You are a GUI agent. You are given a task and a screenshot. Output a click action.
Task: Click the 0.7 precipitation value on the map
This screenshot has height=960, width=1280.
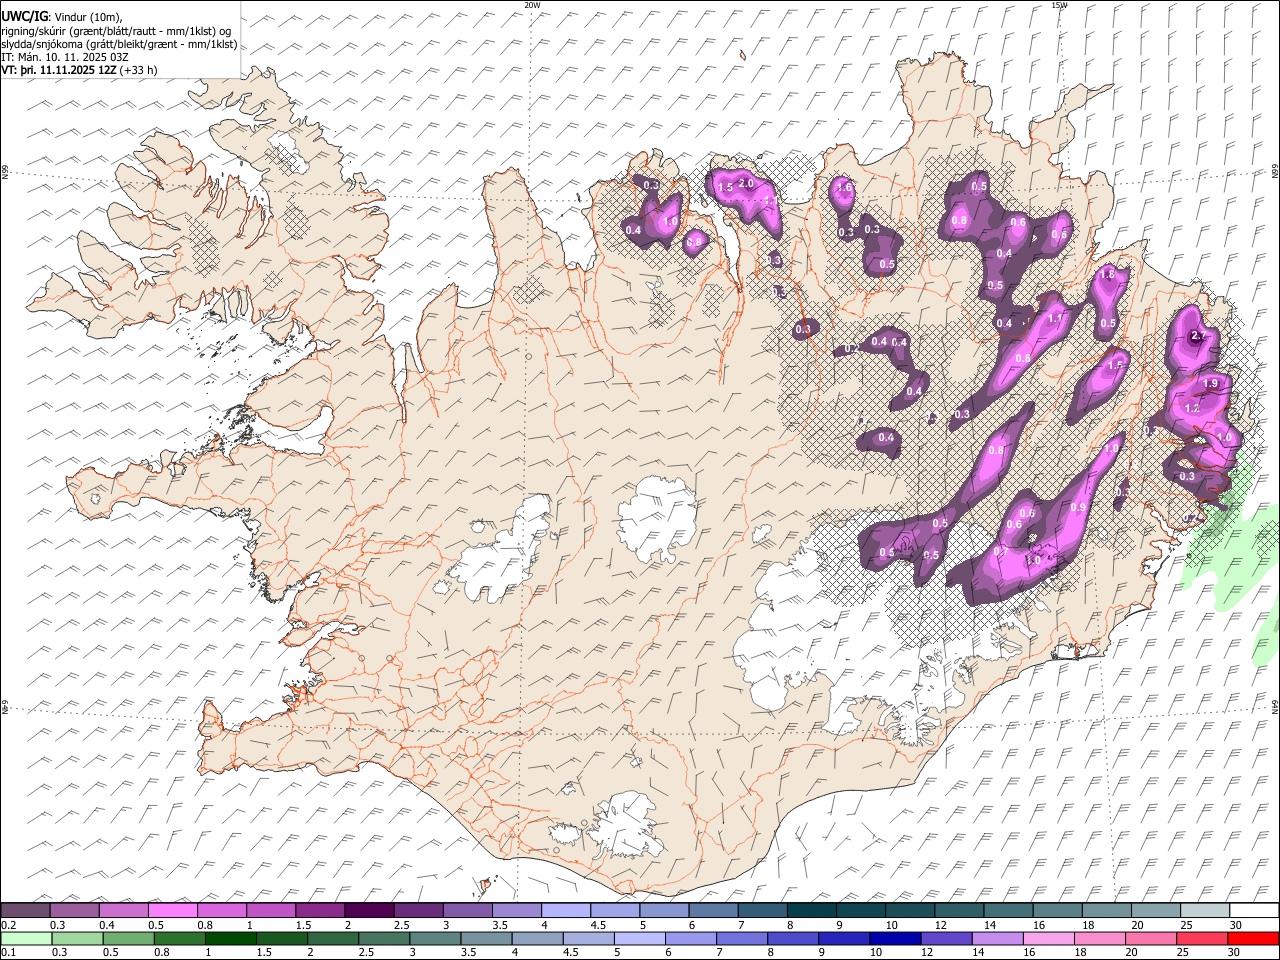[1001, 552]
